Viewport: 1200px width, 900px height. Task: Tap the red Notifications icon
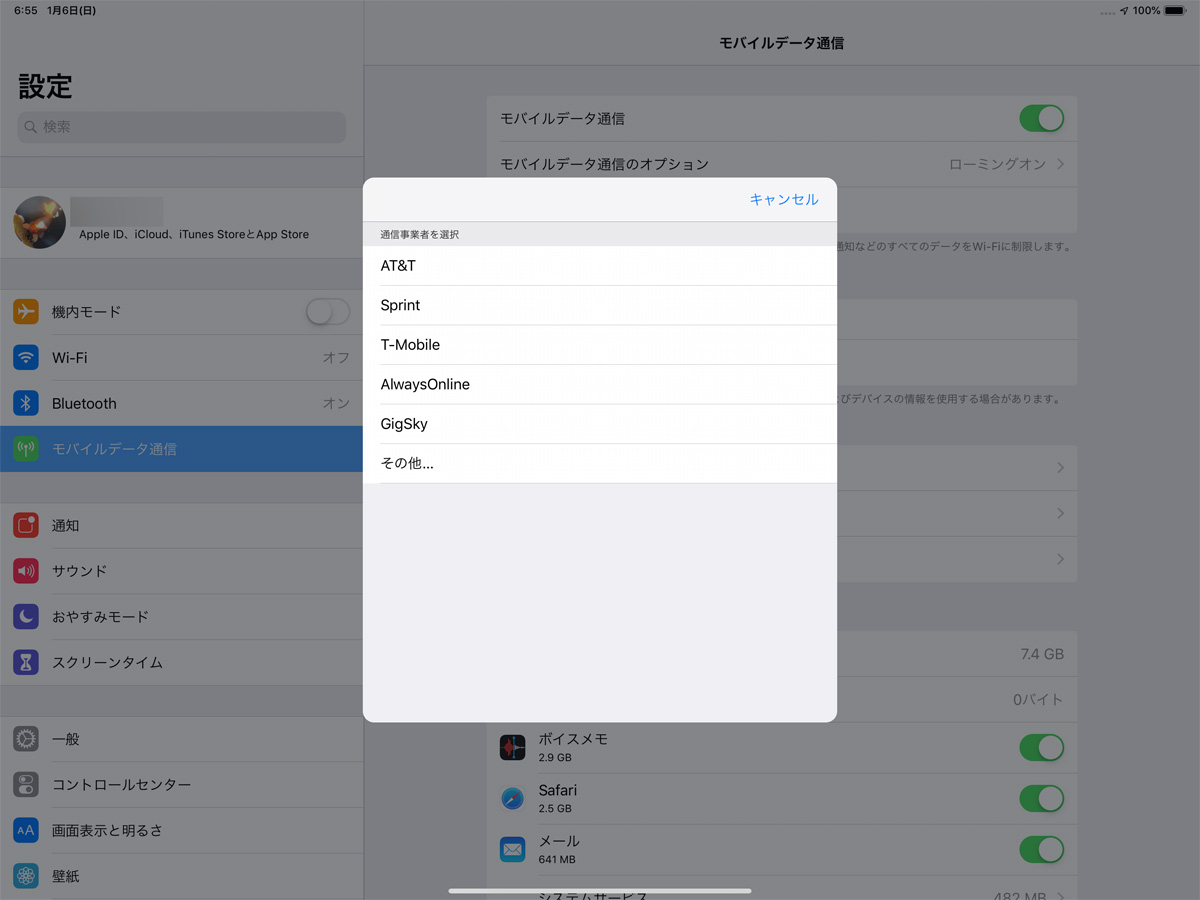click(x=26, y=525)
